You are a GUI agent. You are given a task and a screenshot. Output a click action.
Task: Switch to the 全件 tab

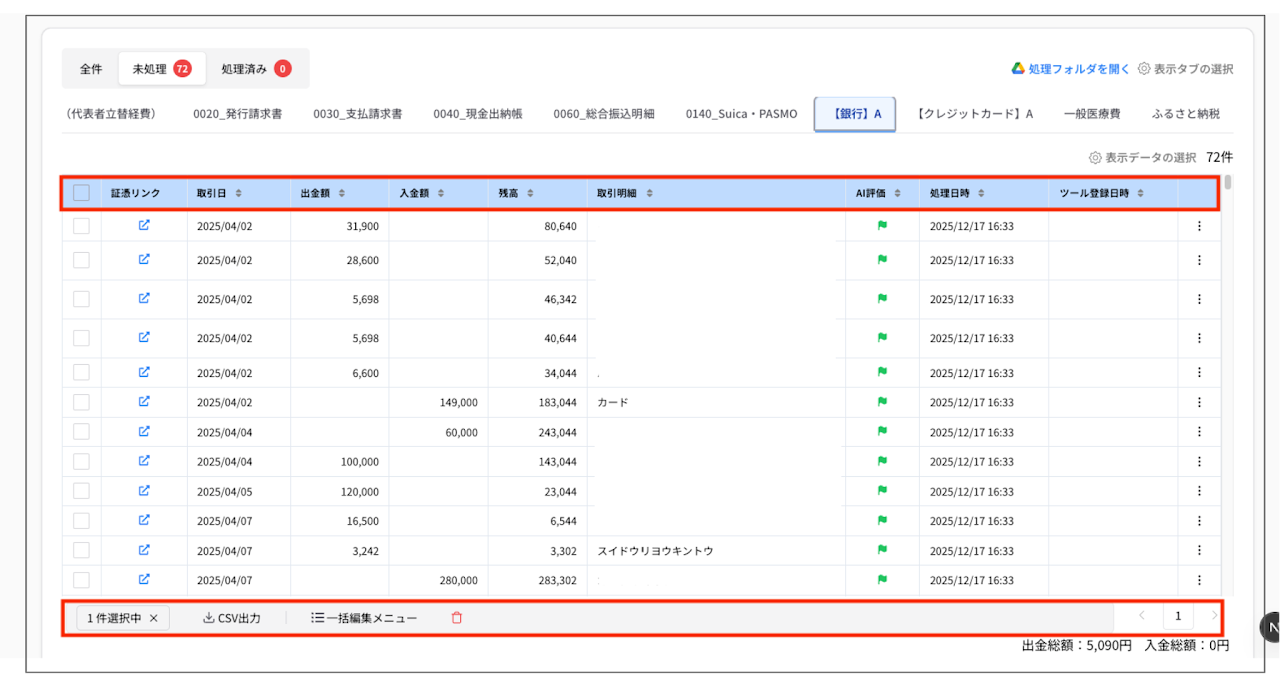(x=91, y=69)
